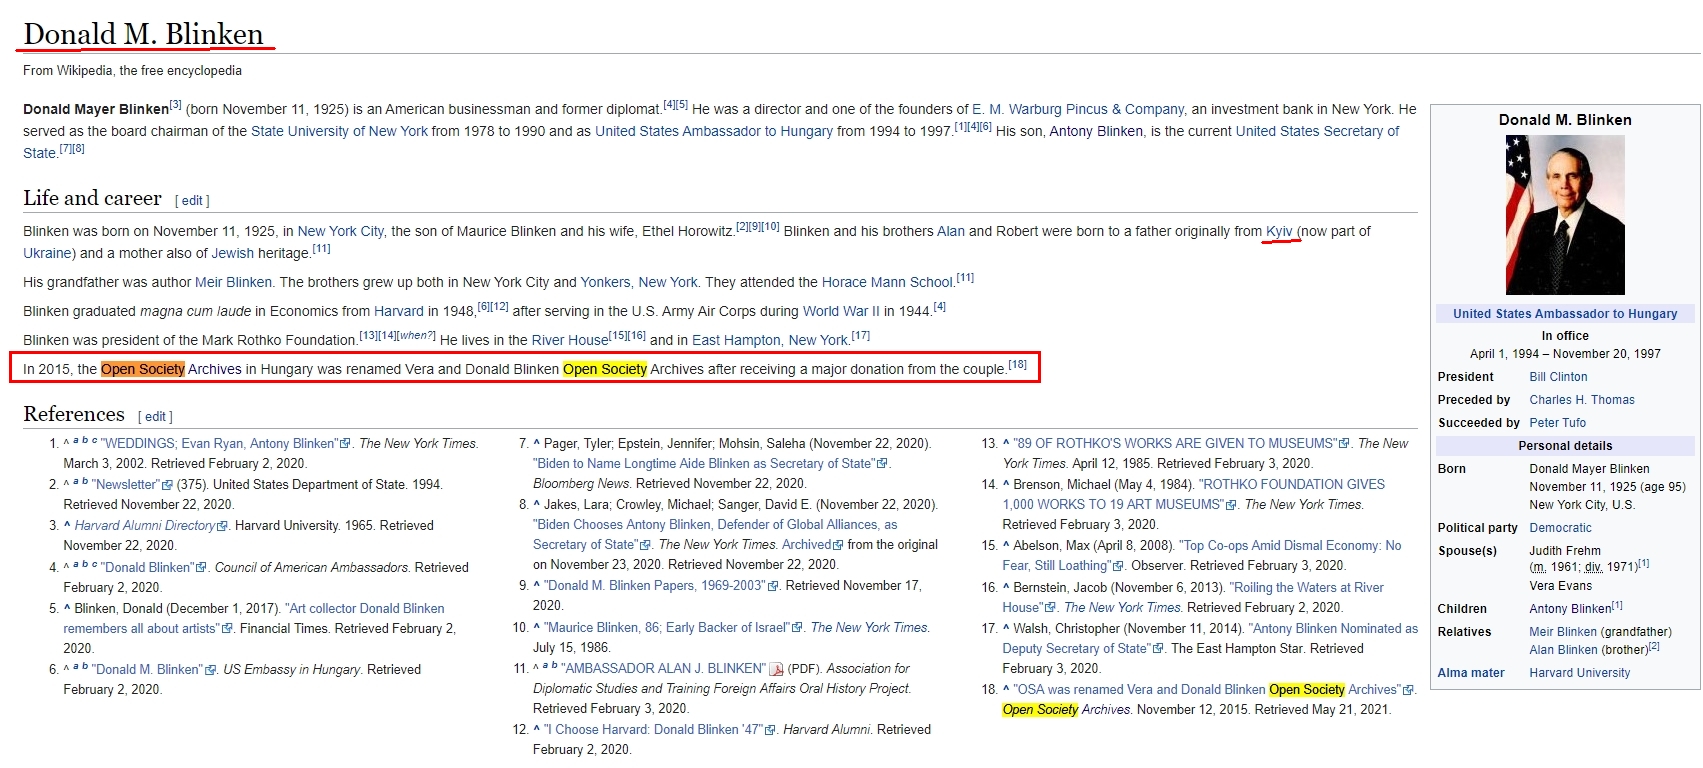Open 'I Choose Harvard: Donald Blinken '47' reference
This screenshot has height=768, width=1703.
pos(653,729)
